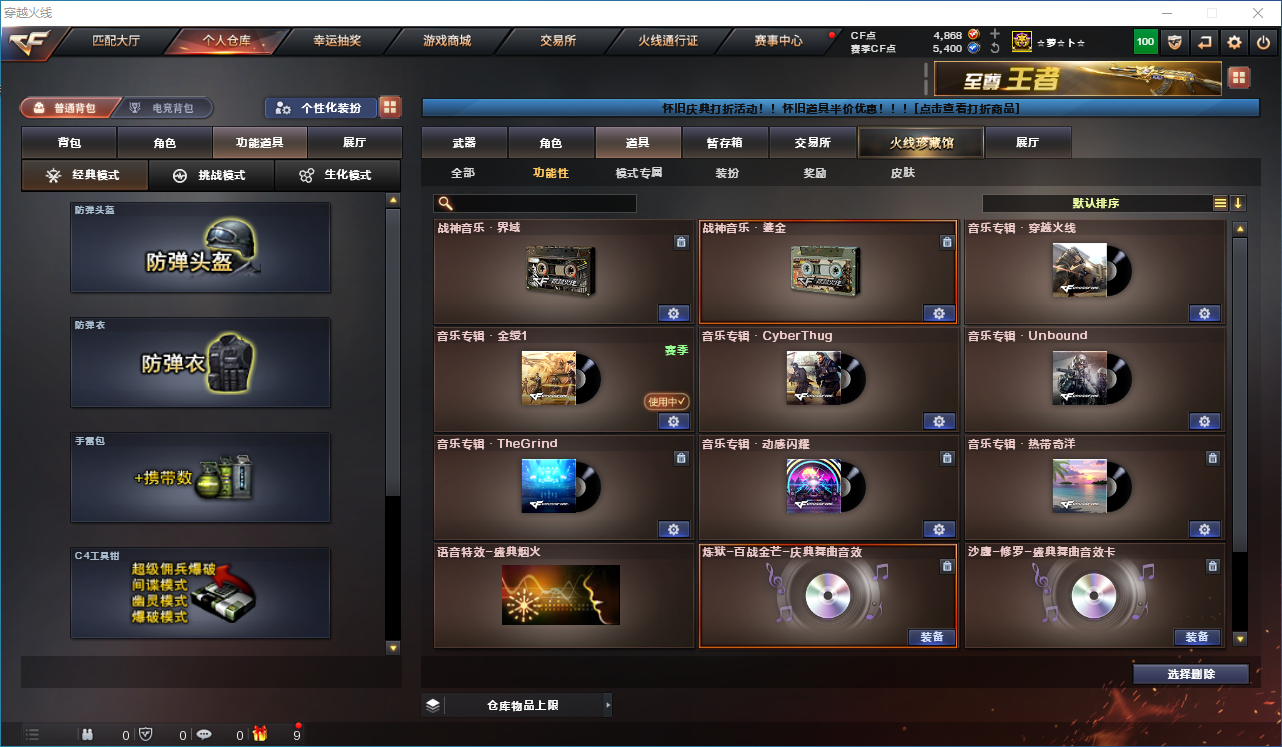Screen dimensions: 1282x747
Task: Refresh the CF points balance
Action: click(x=994, y=48)
